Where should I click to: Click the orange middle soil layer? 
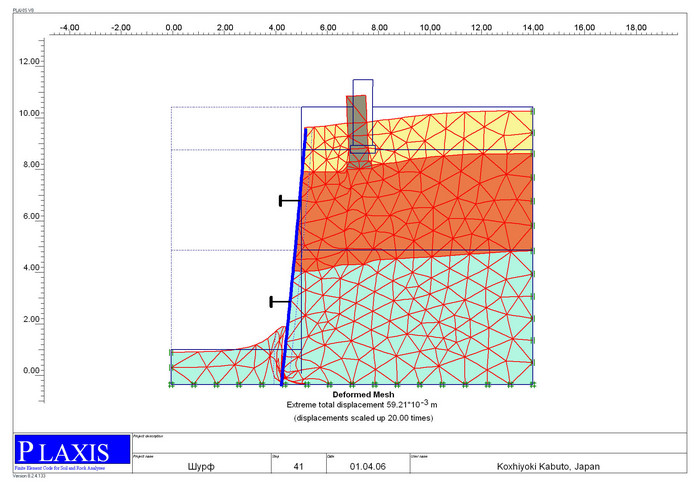(415, 210)
